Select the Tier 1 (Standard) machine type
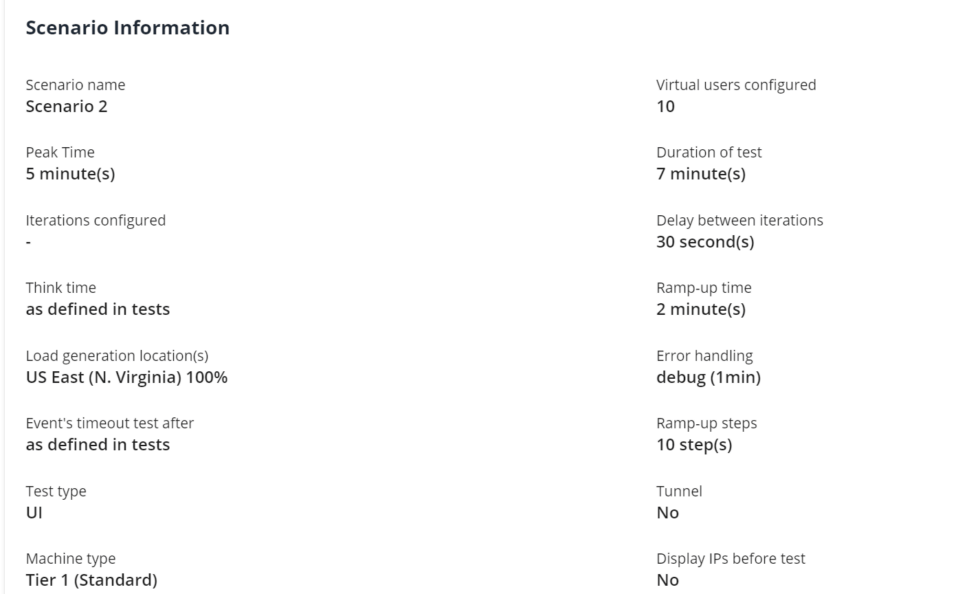980x594 pixels. (x=91, y=580)
